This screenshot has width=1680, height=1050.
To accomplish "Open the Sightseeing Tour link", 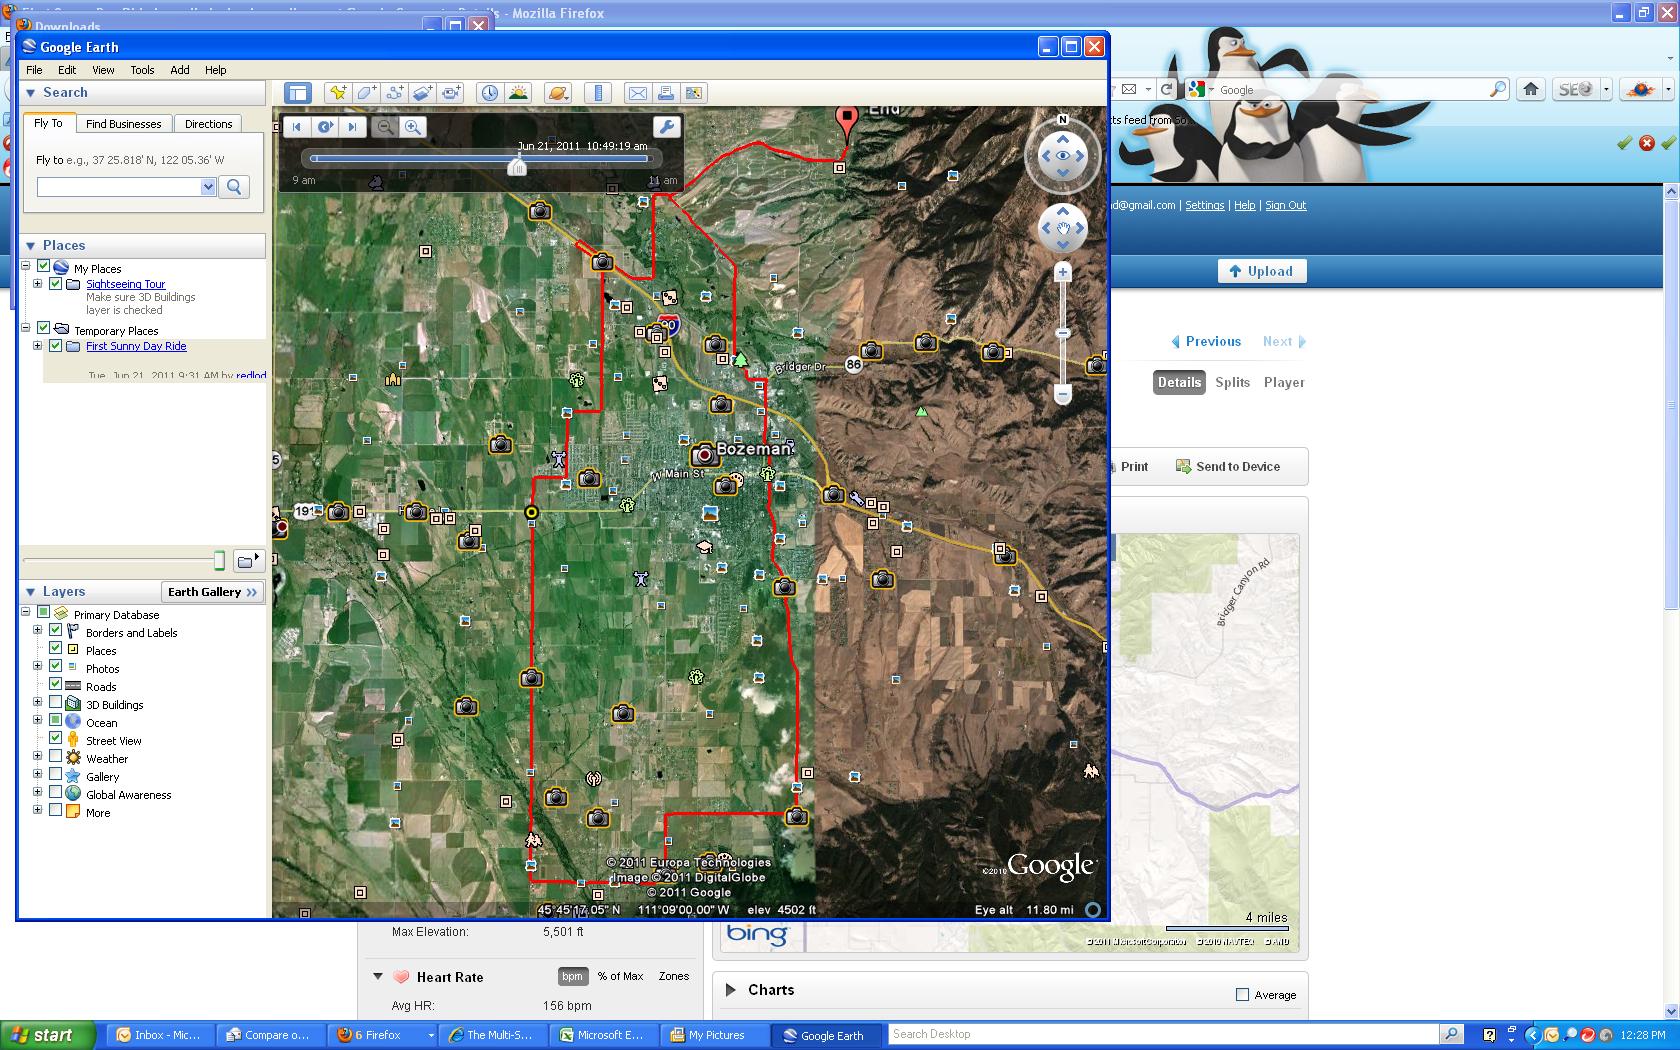I will tap(126, 284).
